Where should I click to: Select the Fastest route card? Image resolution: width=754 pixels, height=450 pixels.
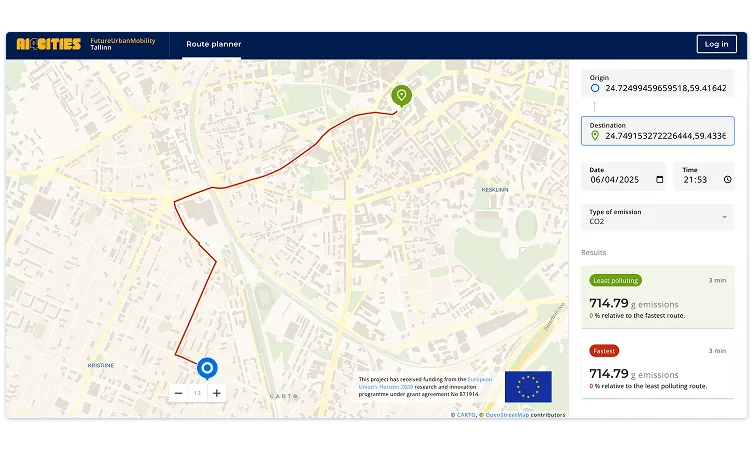657,368
